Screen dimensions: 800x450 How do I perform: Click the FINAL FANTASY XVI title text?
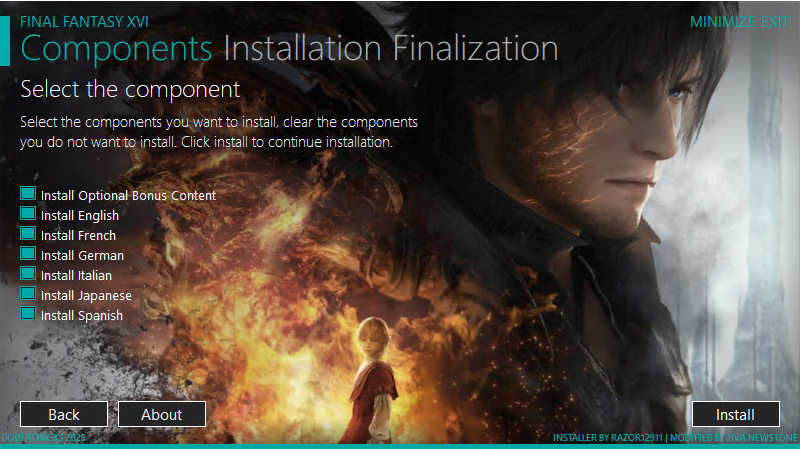(84, 22)
